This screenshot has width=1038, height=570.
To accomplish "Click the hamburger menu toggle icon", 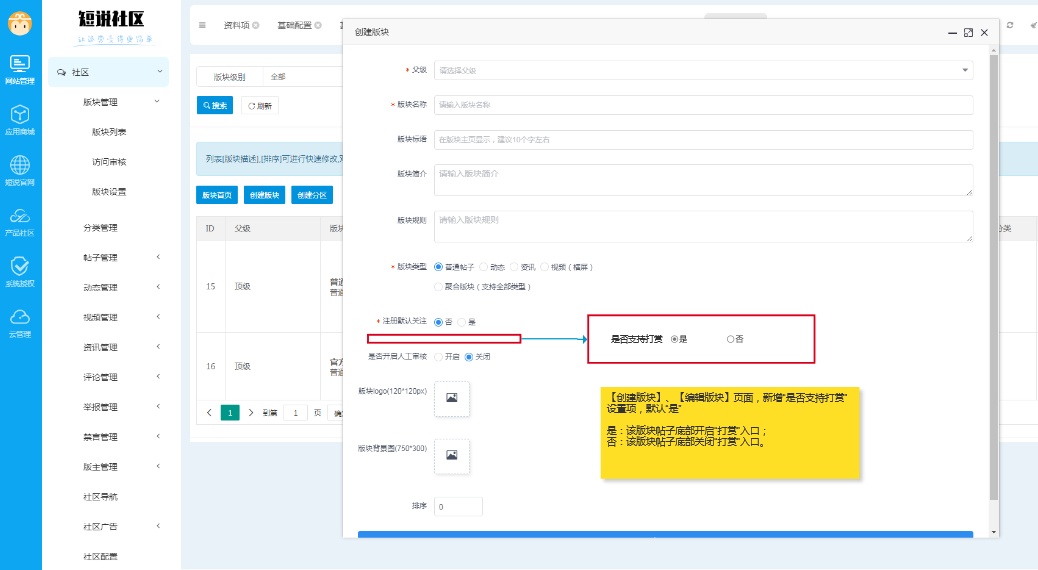I will pos(203,25).
